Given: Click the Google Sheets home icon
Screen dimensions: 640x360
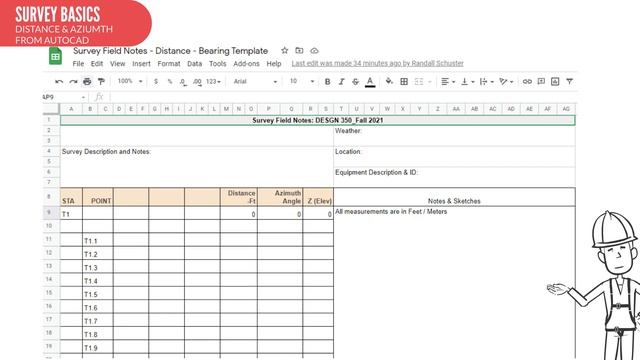Looking at the screenshot, I should pos(56,56).
